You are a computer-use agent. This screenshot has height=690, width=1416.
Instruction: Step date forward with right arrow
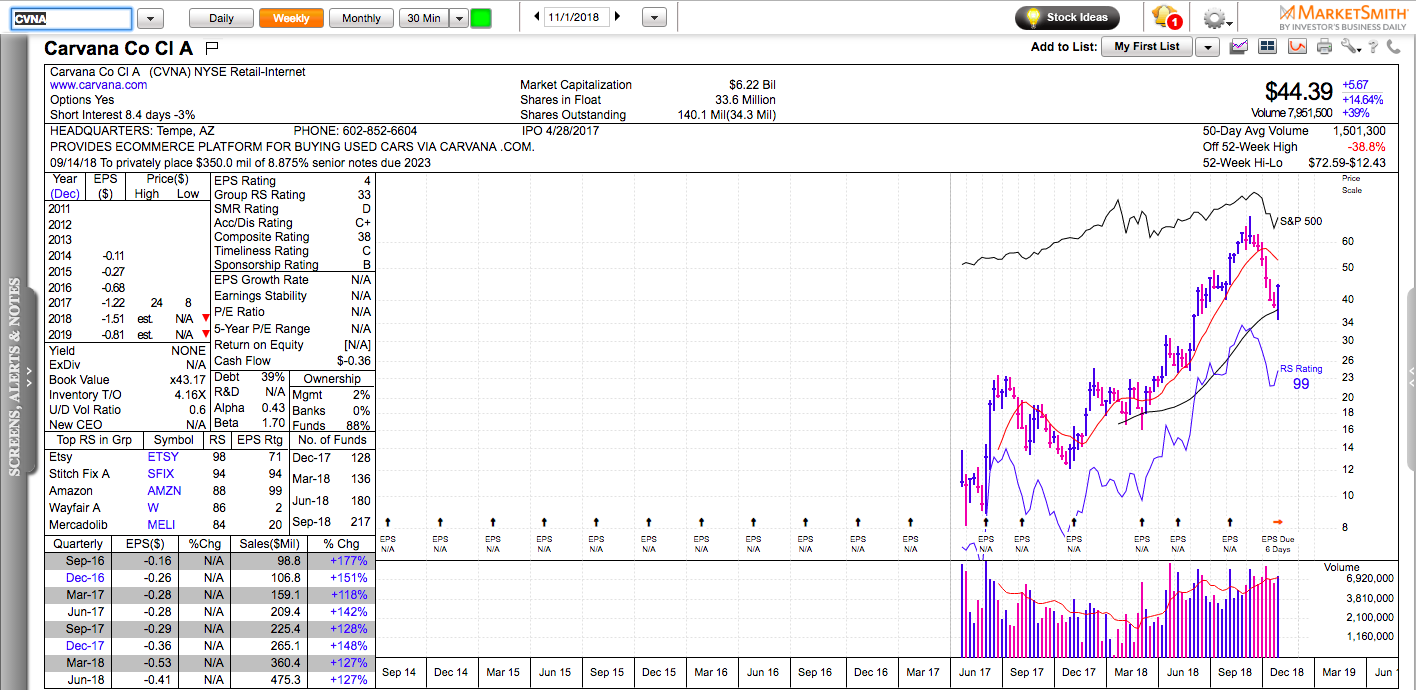coord(618,17)
